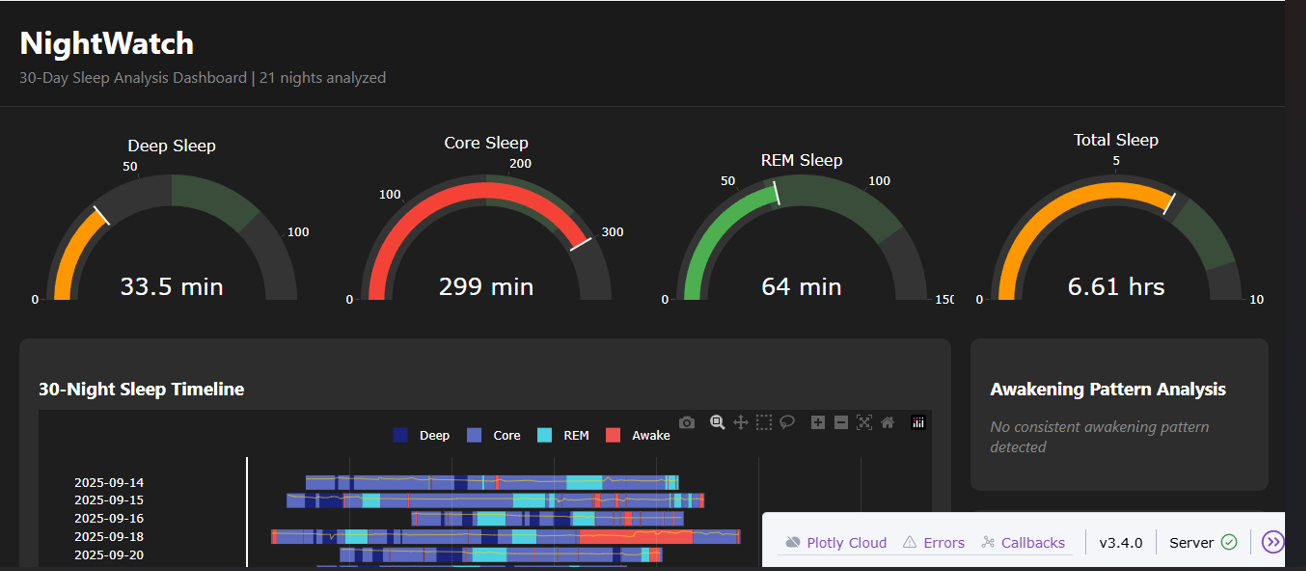Click the Zoom in plus icon
1306x571 pixels.
818,423
